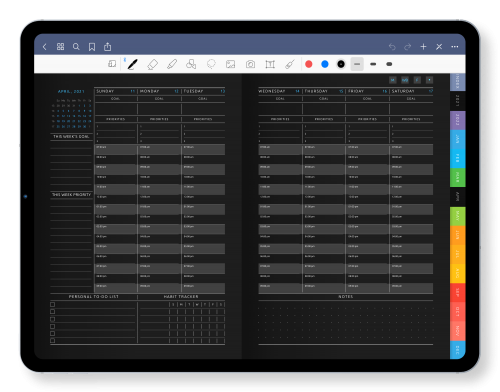
Task: Select the Laser pointer tool
Action: (x=290, y=64)
